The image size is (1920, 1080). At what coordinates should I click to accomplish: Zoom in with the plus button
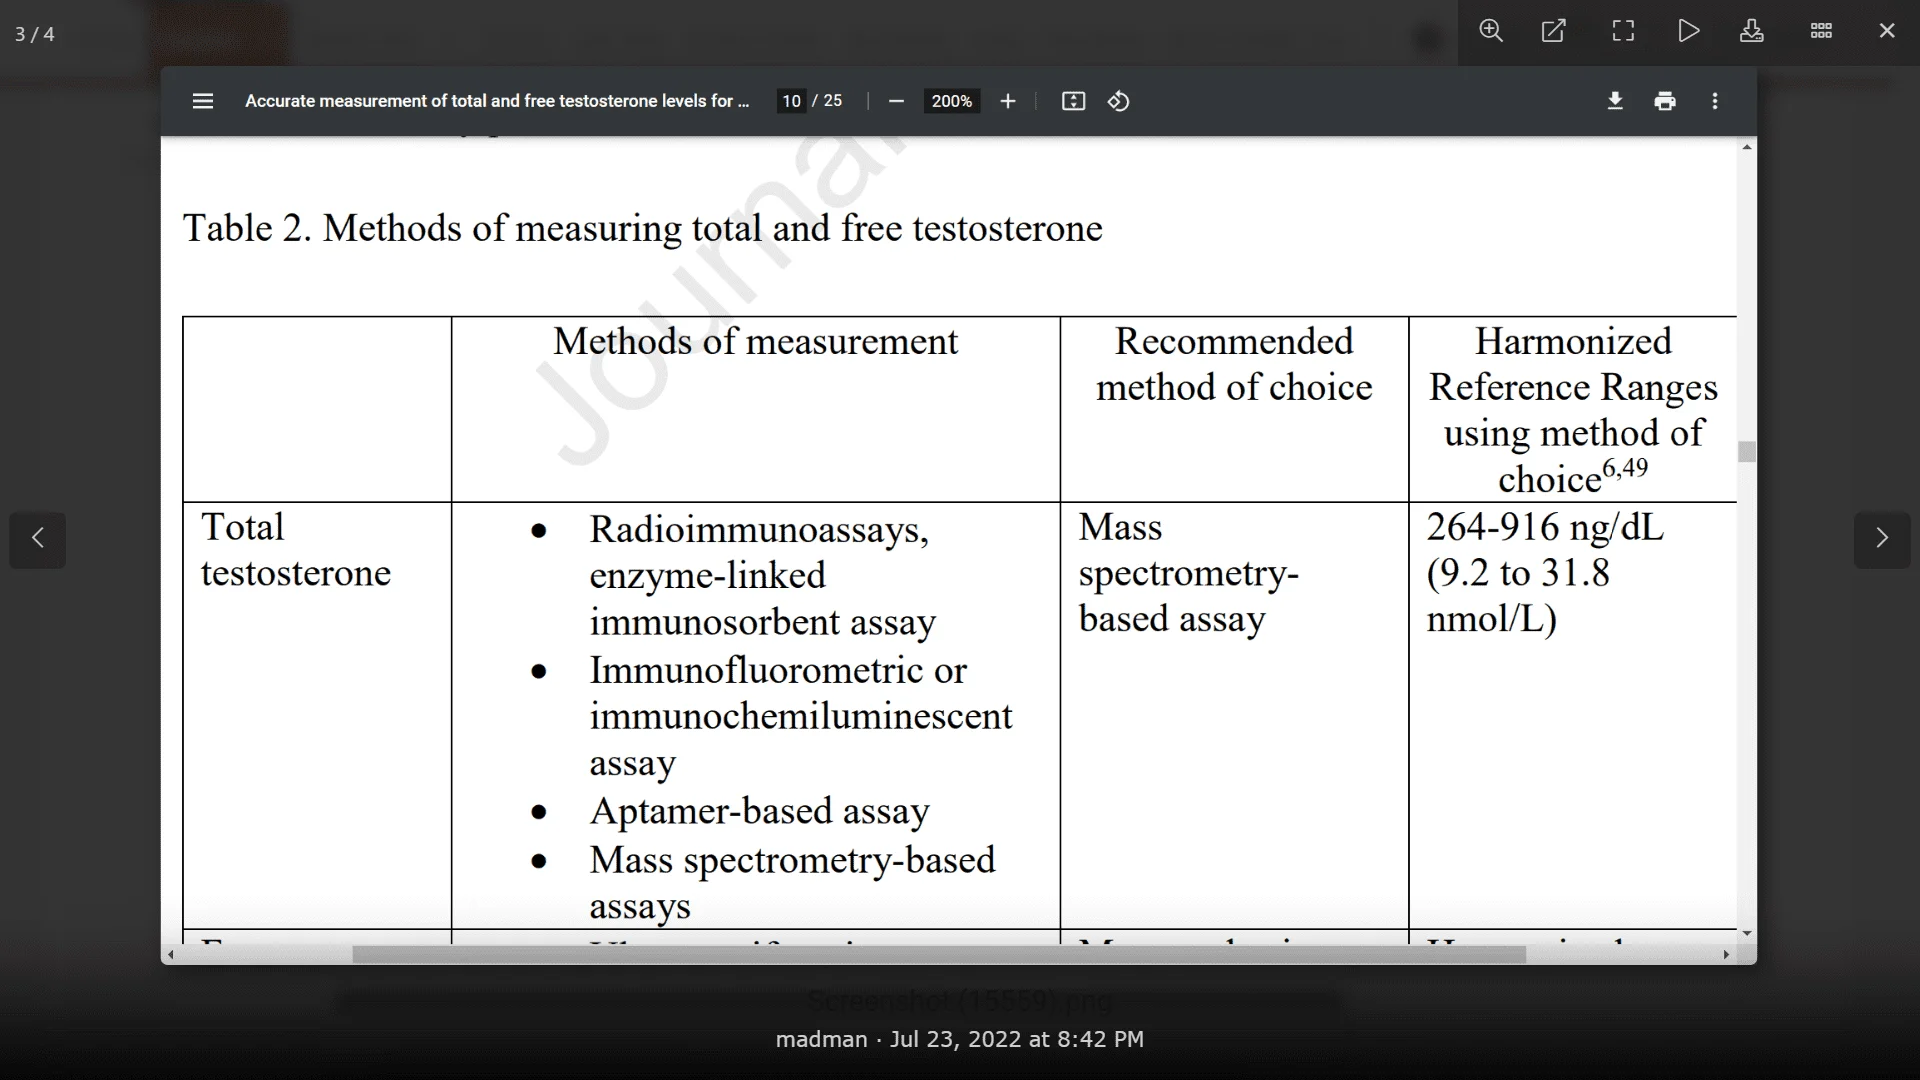pyautogui.click(x=1008, y=101)
